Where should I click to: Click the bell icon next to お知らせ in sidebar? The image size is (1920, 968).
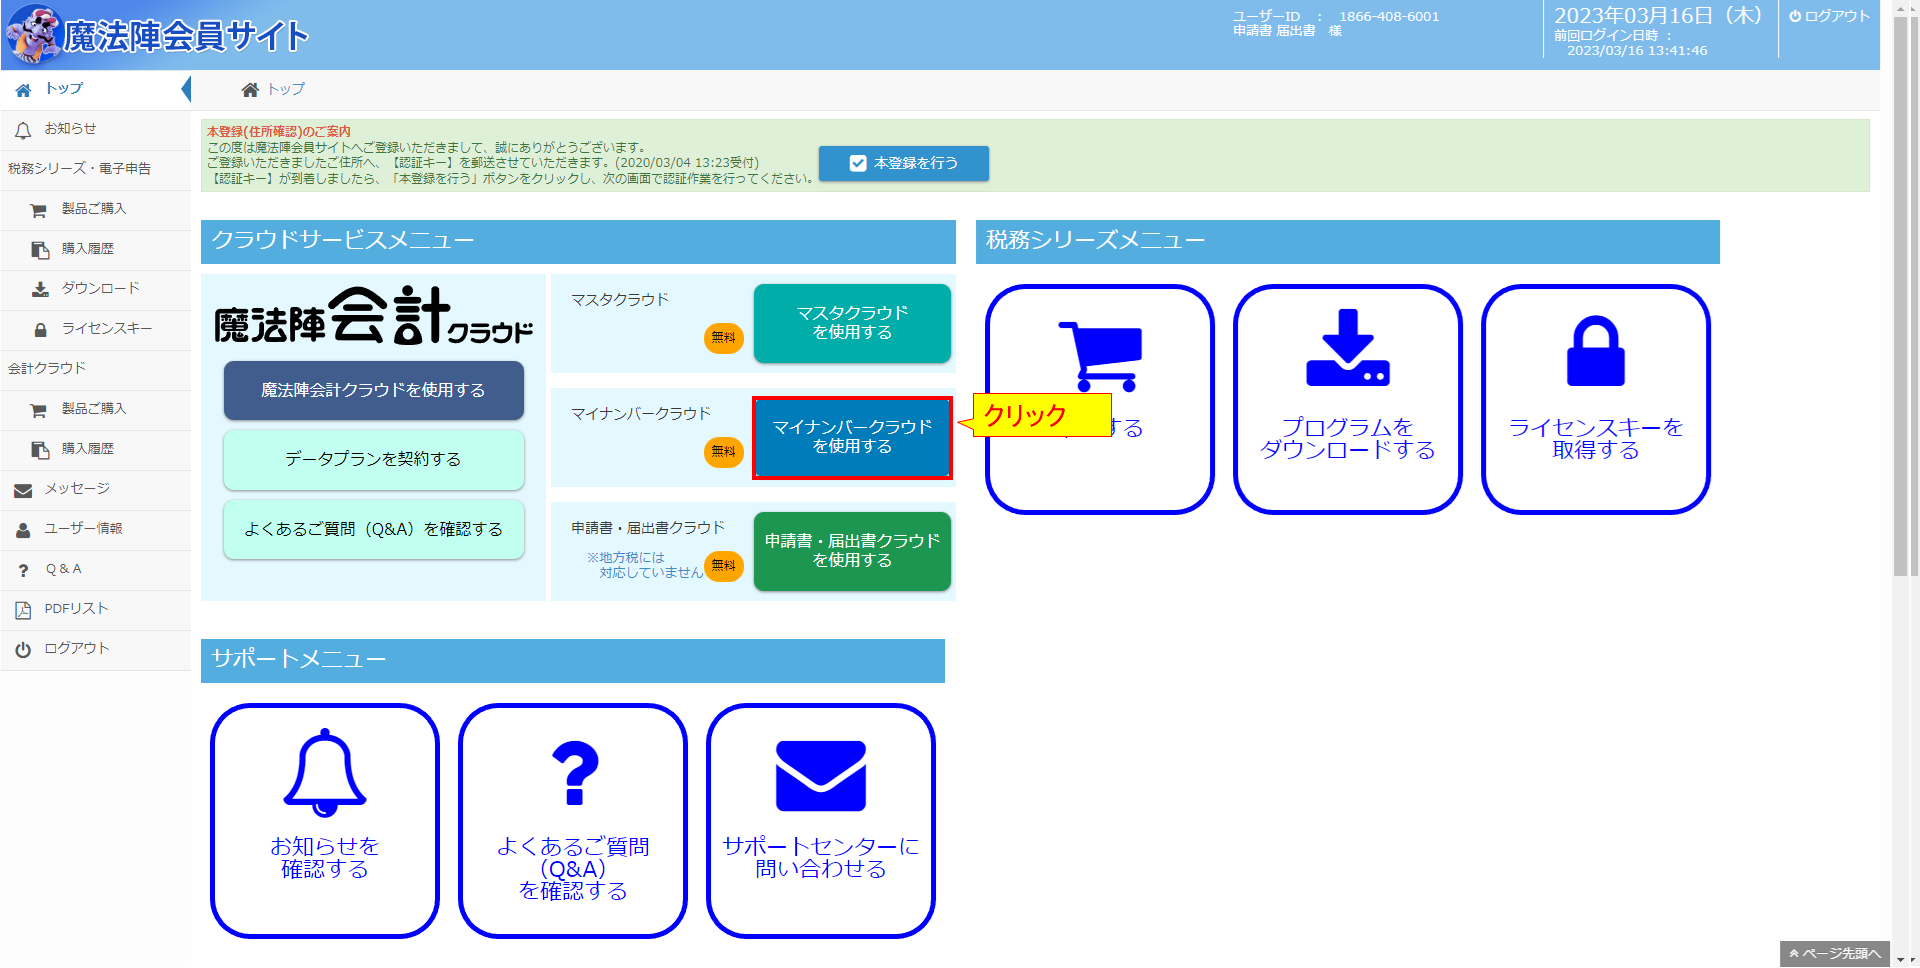click(x=23, y=130)
